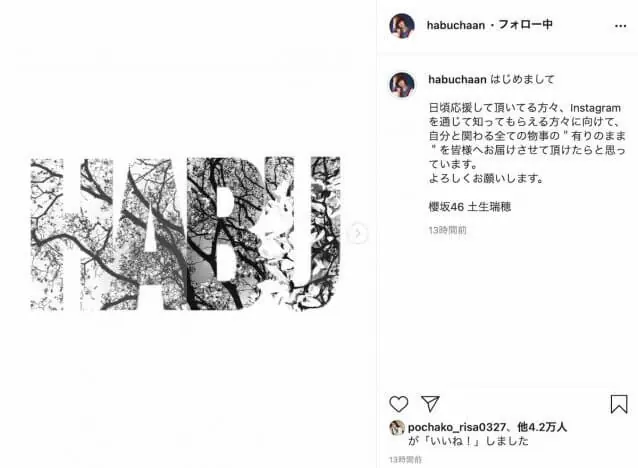
Task: Click habuchaan username in caption
Action: (x=457, y=79)
